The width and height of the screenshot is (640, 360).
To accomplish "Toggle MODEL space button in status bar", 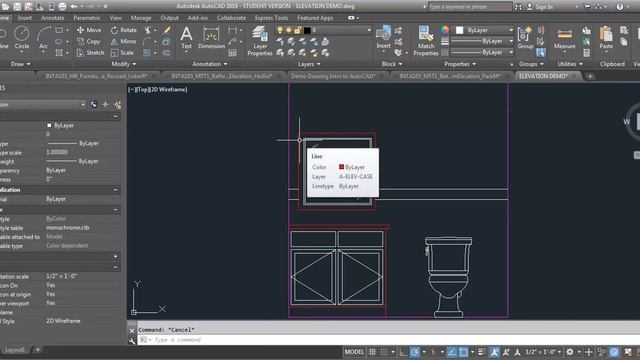I will 354,352.
